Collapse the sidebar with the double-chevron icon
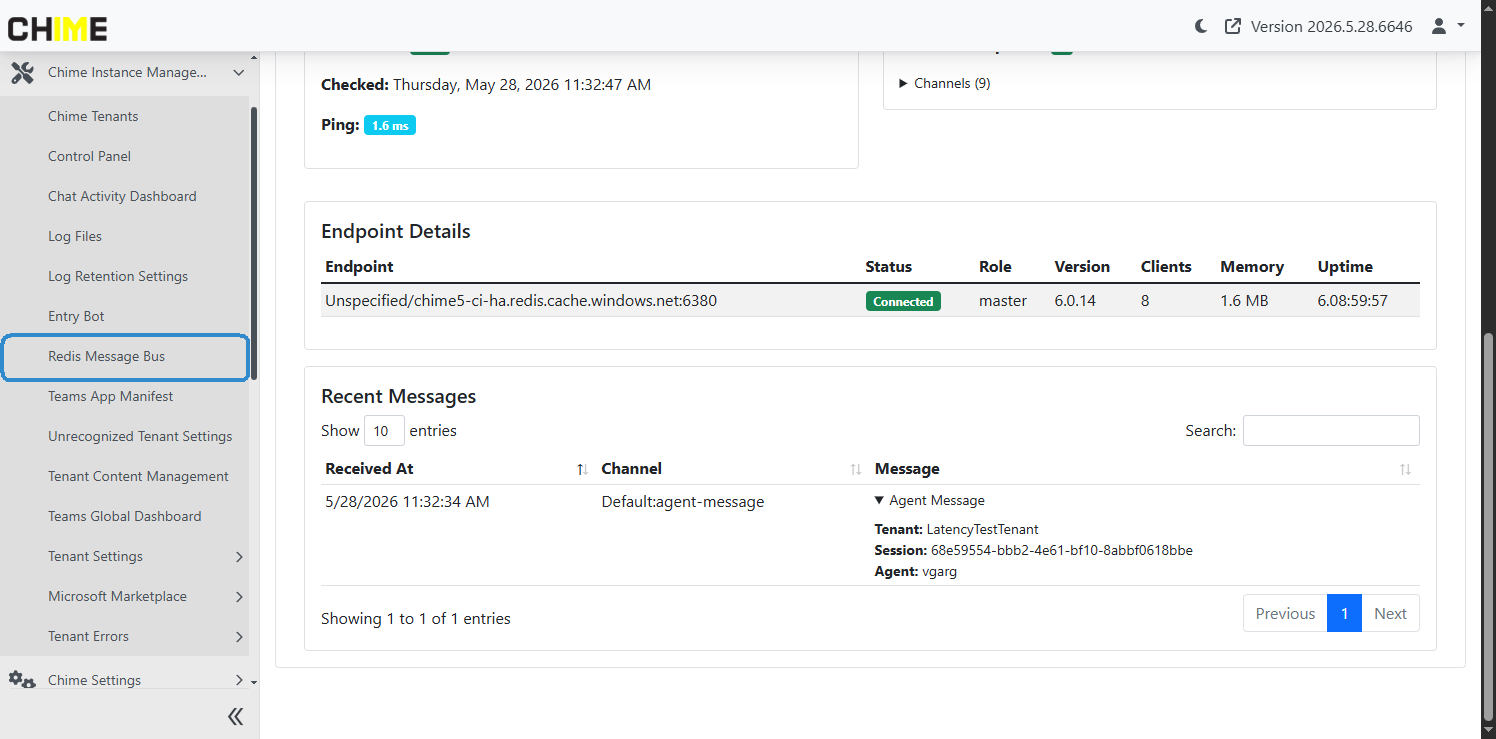This screenshot has width=1496, height=739. (x=235, y=716)
